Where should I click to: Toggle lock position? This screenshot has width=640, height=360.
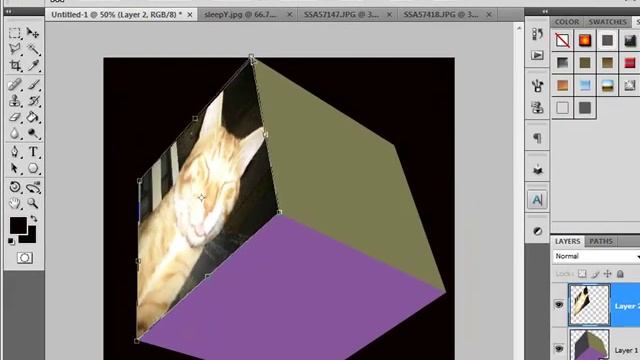[x=608, y=274]
